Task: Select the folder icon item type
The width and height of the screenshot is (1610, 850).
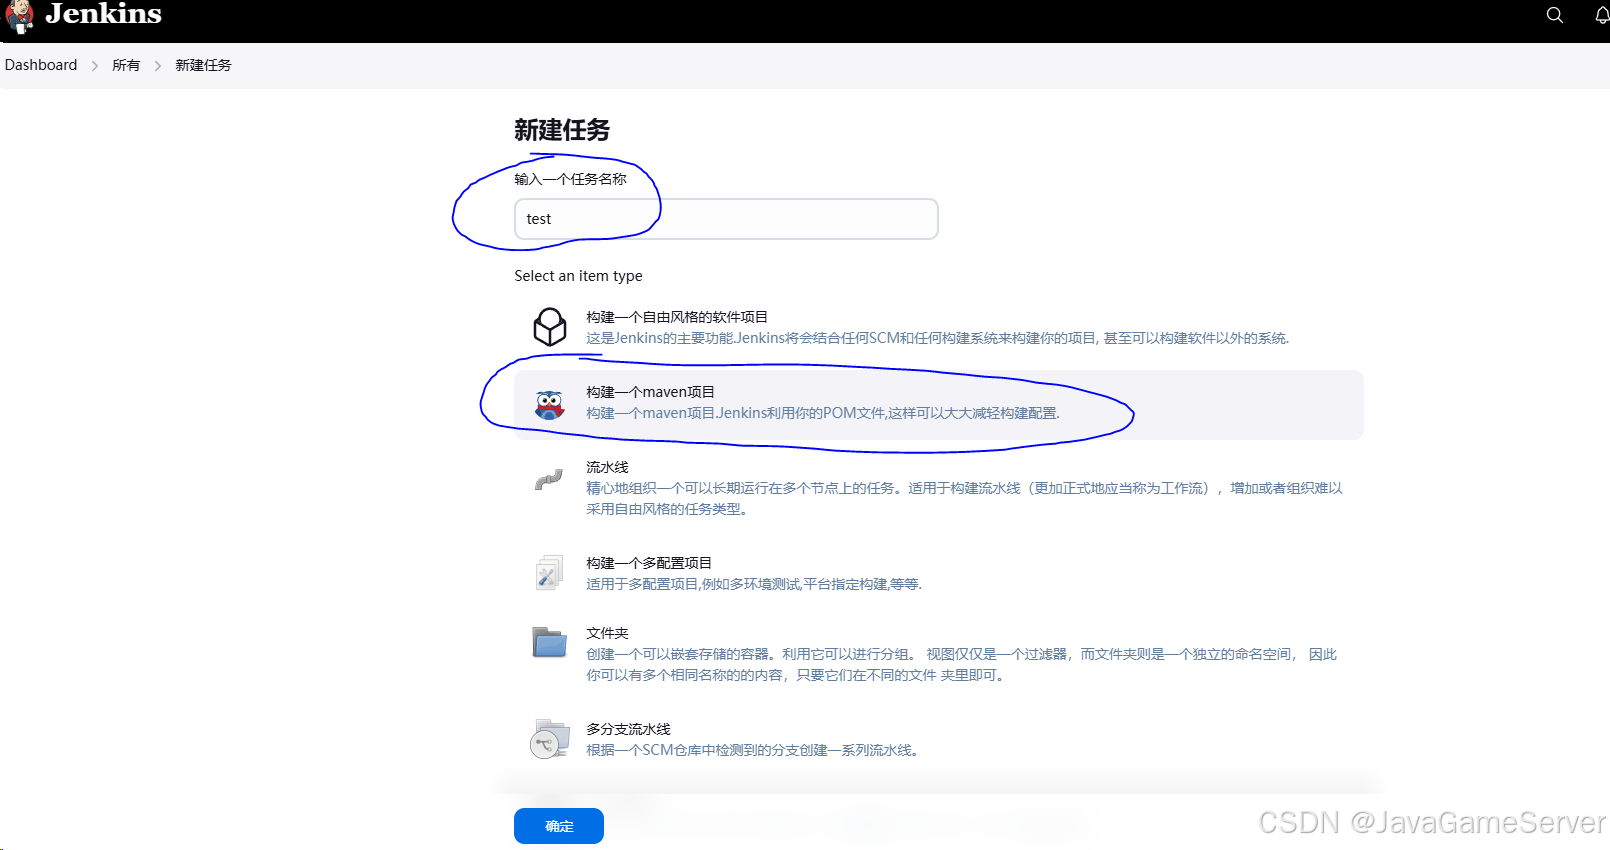Action: [549, 642]
